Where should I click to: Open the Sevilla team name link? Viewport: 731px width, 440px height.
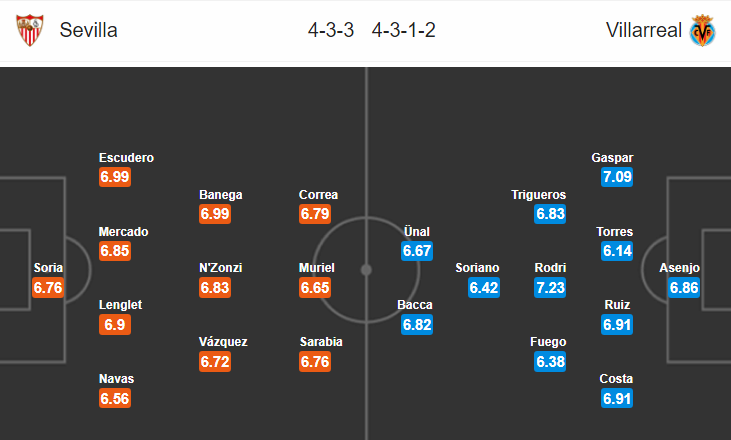(x=89, y=30)
